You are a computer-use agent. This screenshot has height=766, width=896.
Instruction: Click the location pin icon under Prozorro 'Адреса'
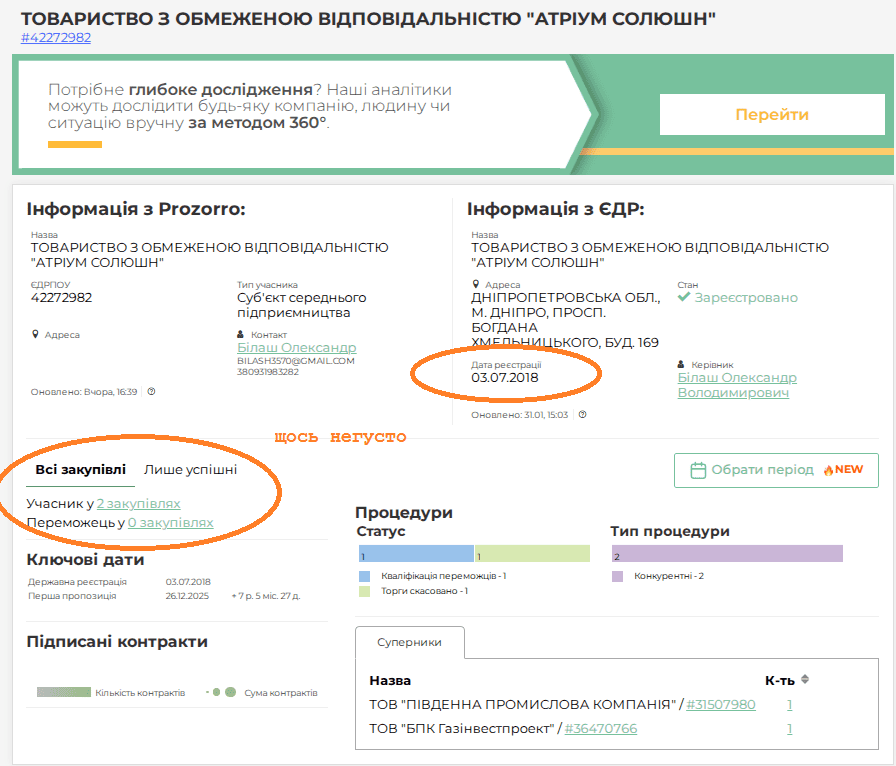click(x=35, y=335)
